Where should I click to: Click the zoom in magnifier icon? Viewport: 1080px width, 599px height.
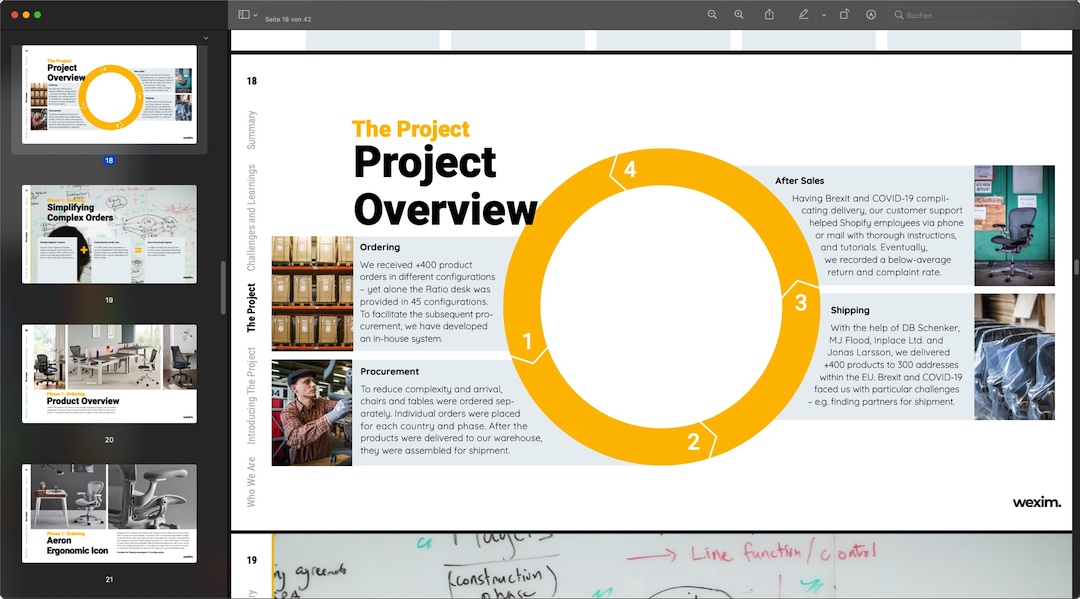tap(739, 15)
